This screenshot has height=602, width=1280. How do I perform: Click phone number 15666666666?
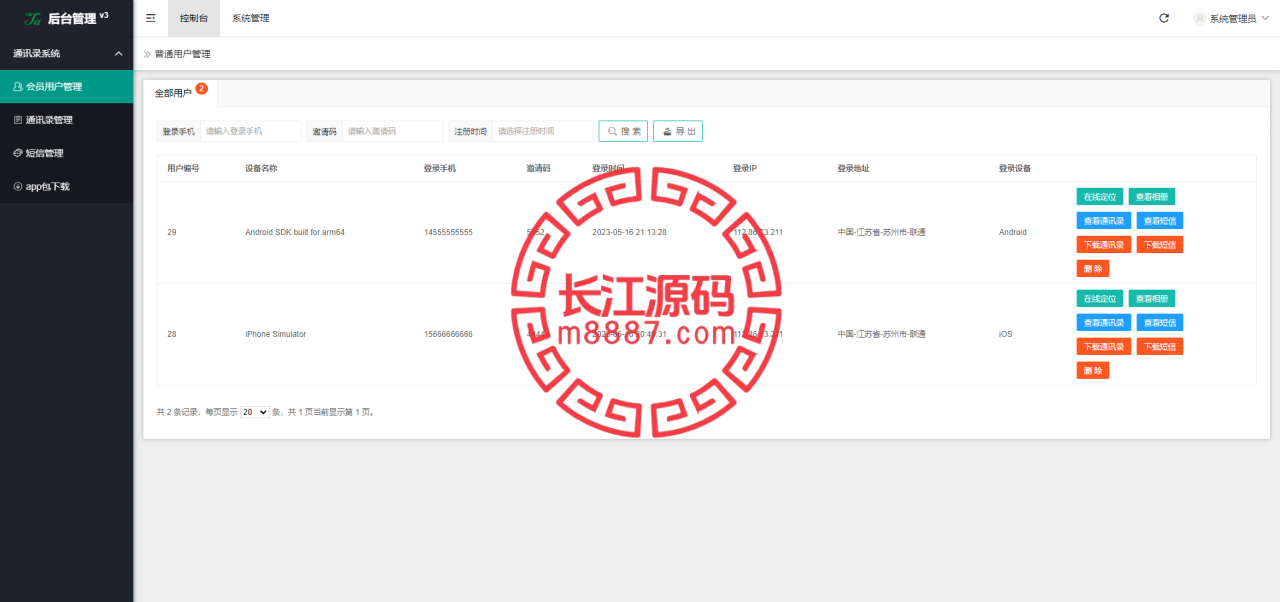point(448,334)
